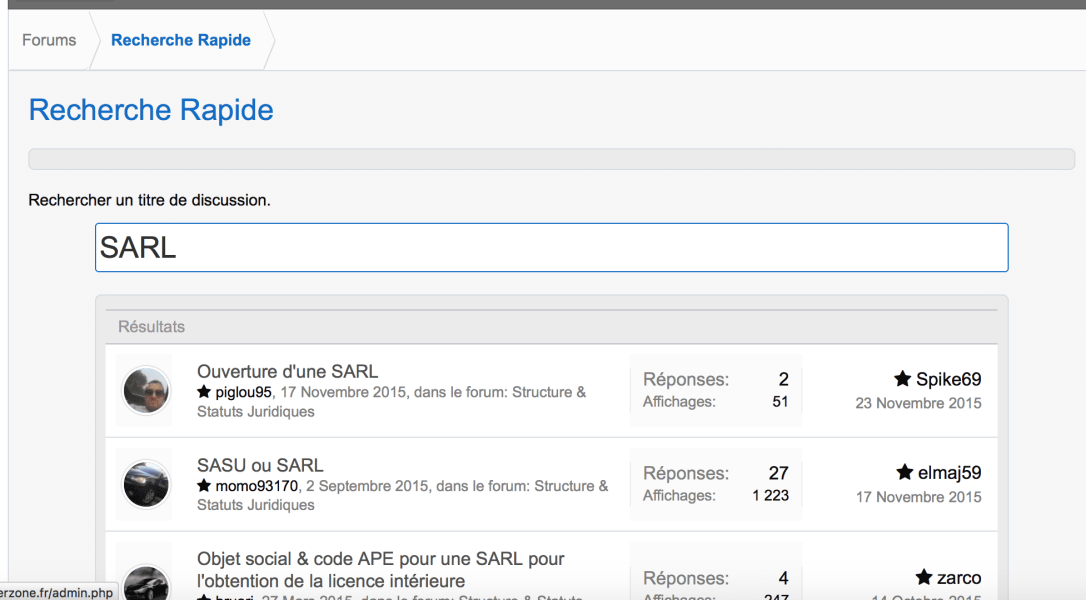
Task: Focus the search field containing SARL
Action: (x=551, y=247)
